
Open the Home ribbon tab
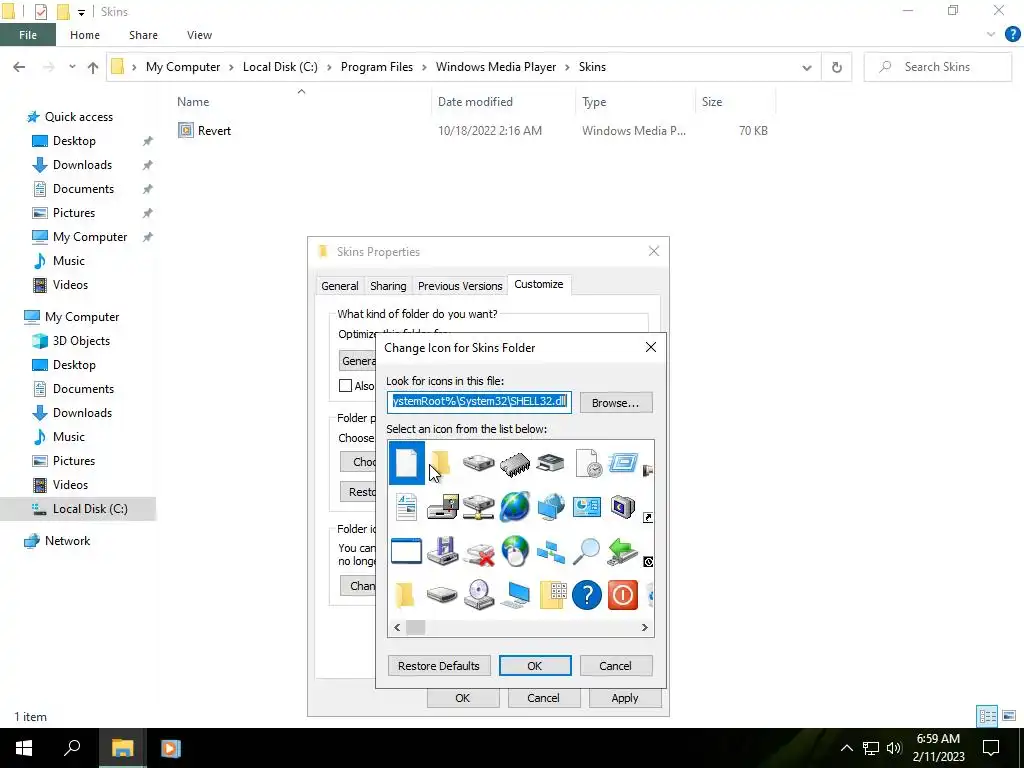coord(85,35)
